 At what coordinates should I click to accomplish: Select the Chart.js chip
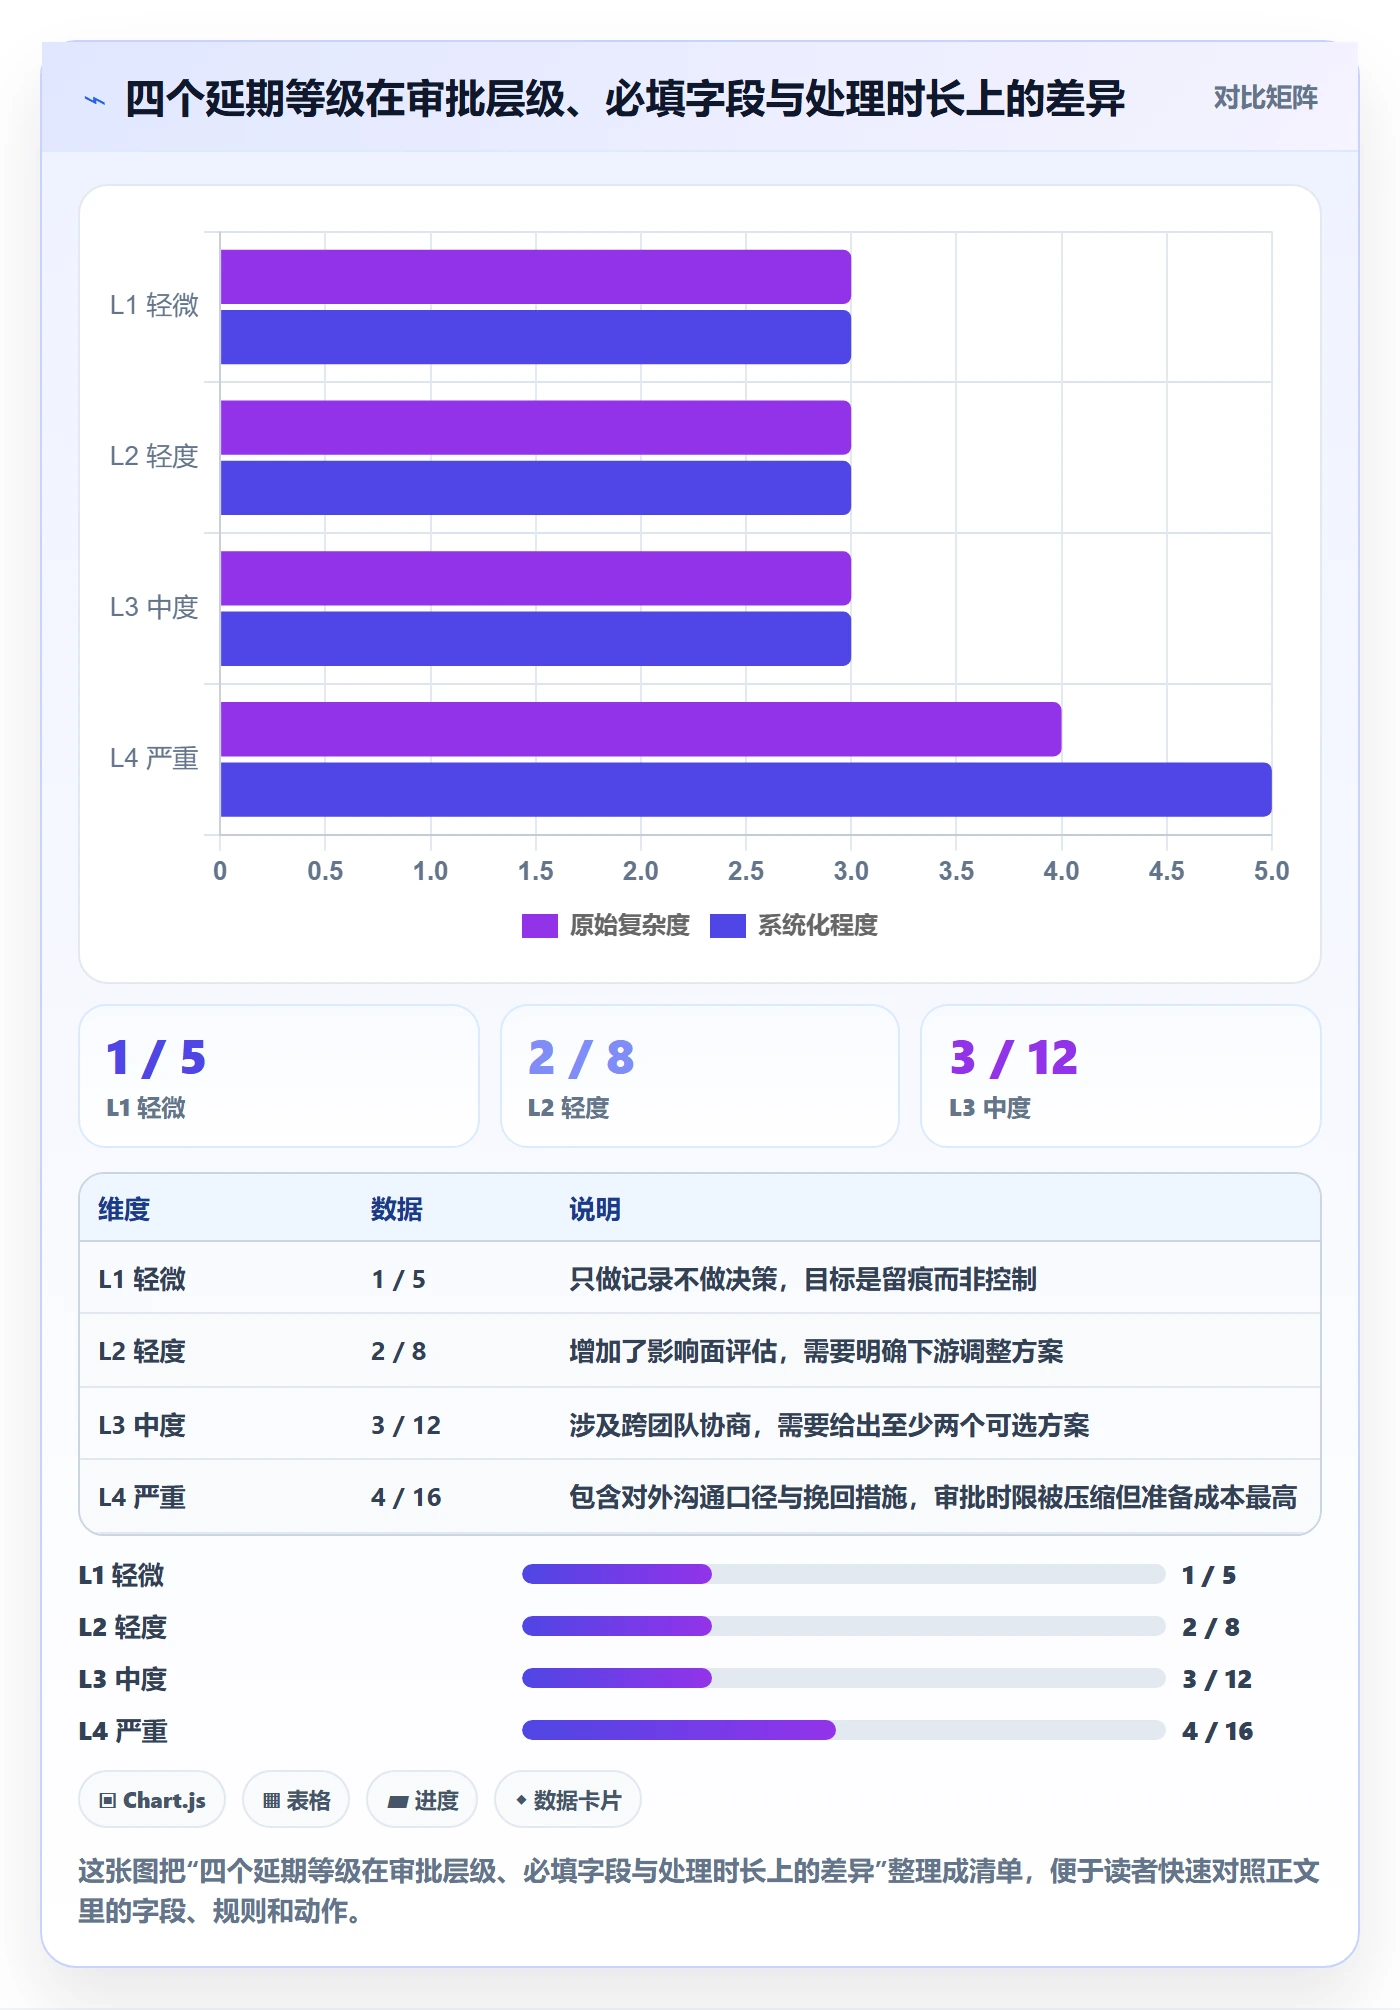click(x=152, y=1800)
